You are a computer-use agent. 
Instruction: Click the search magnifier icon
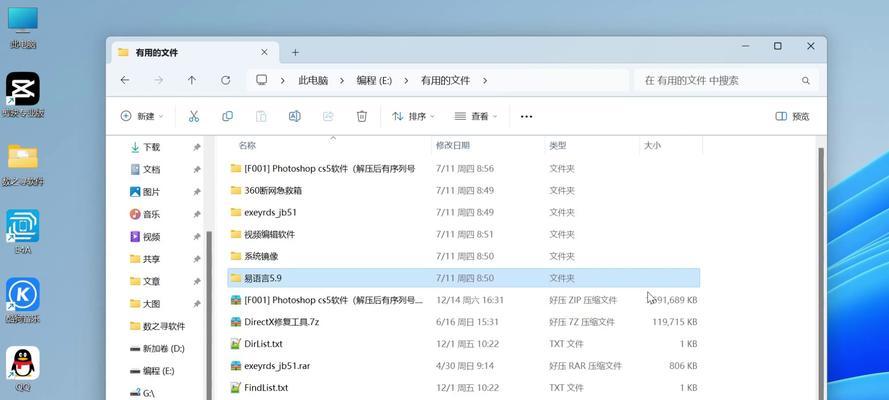806,81
